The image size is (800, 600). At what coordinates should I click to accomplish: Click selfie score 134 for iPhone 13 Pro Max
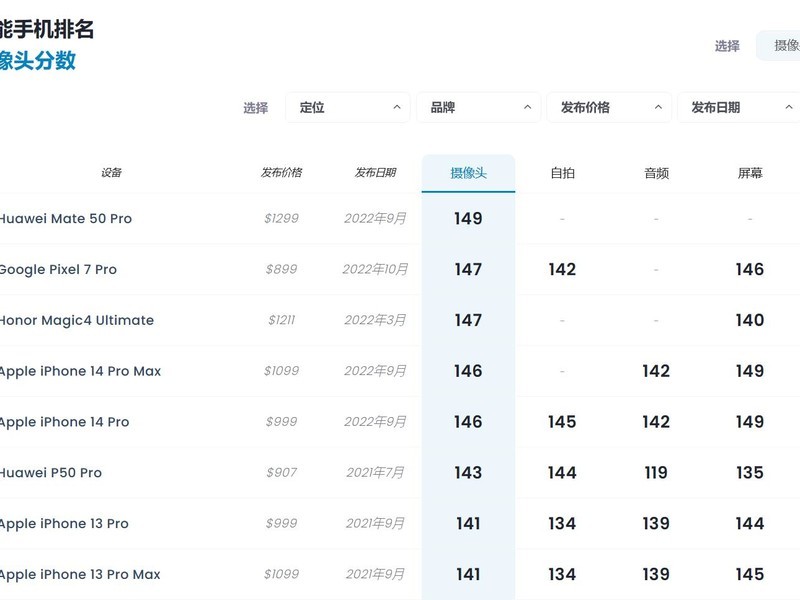562,574
